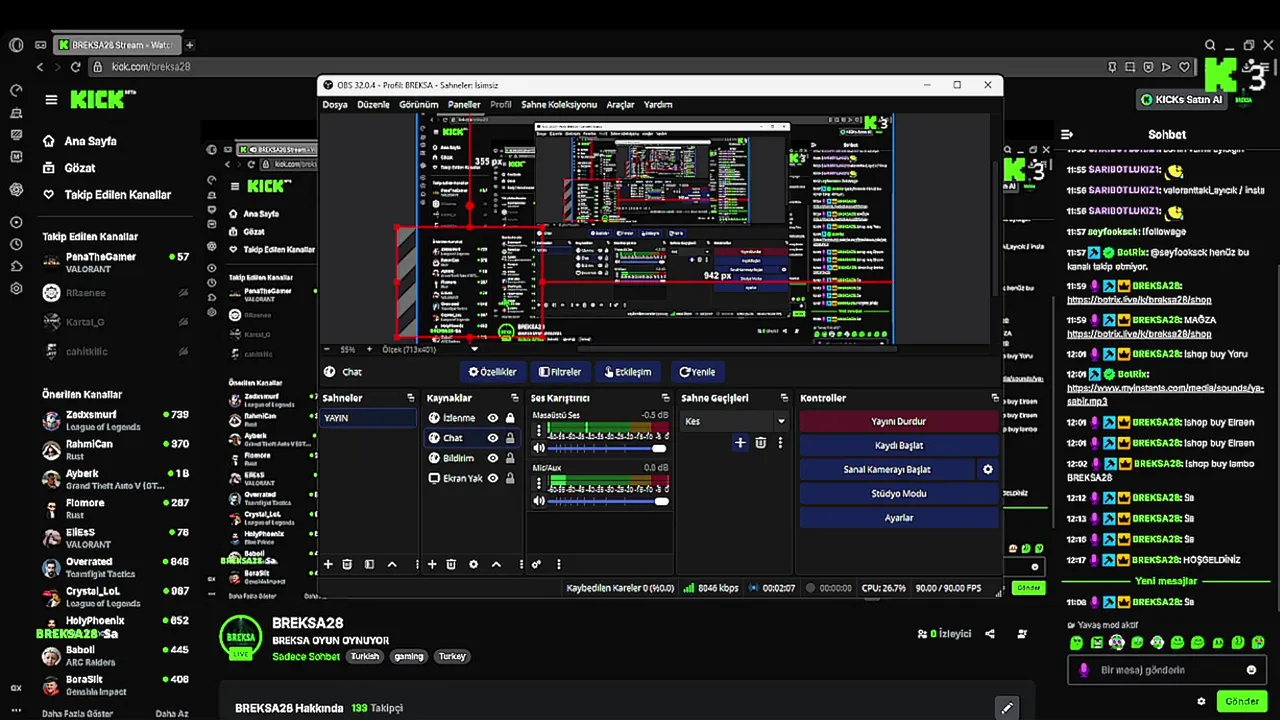Adjust Masaüstü Ses volume slider
This screenshot has width=1280, height=720.
click(x=608, y=448)
